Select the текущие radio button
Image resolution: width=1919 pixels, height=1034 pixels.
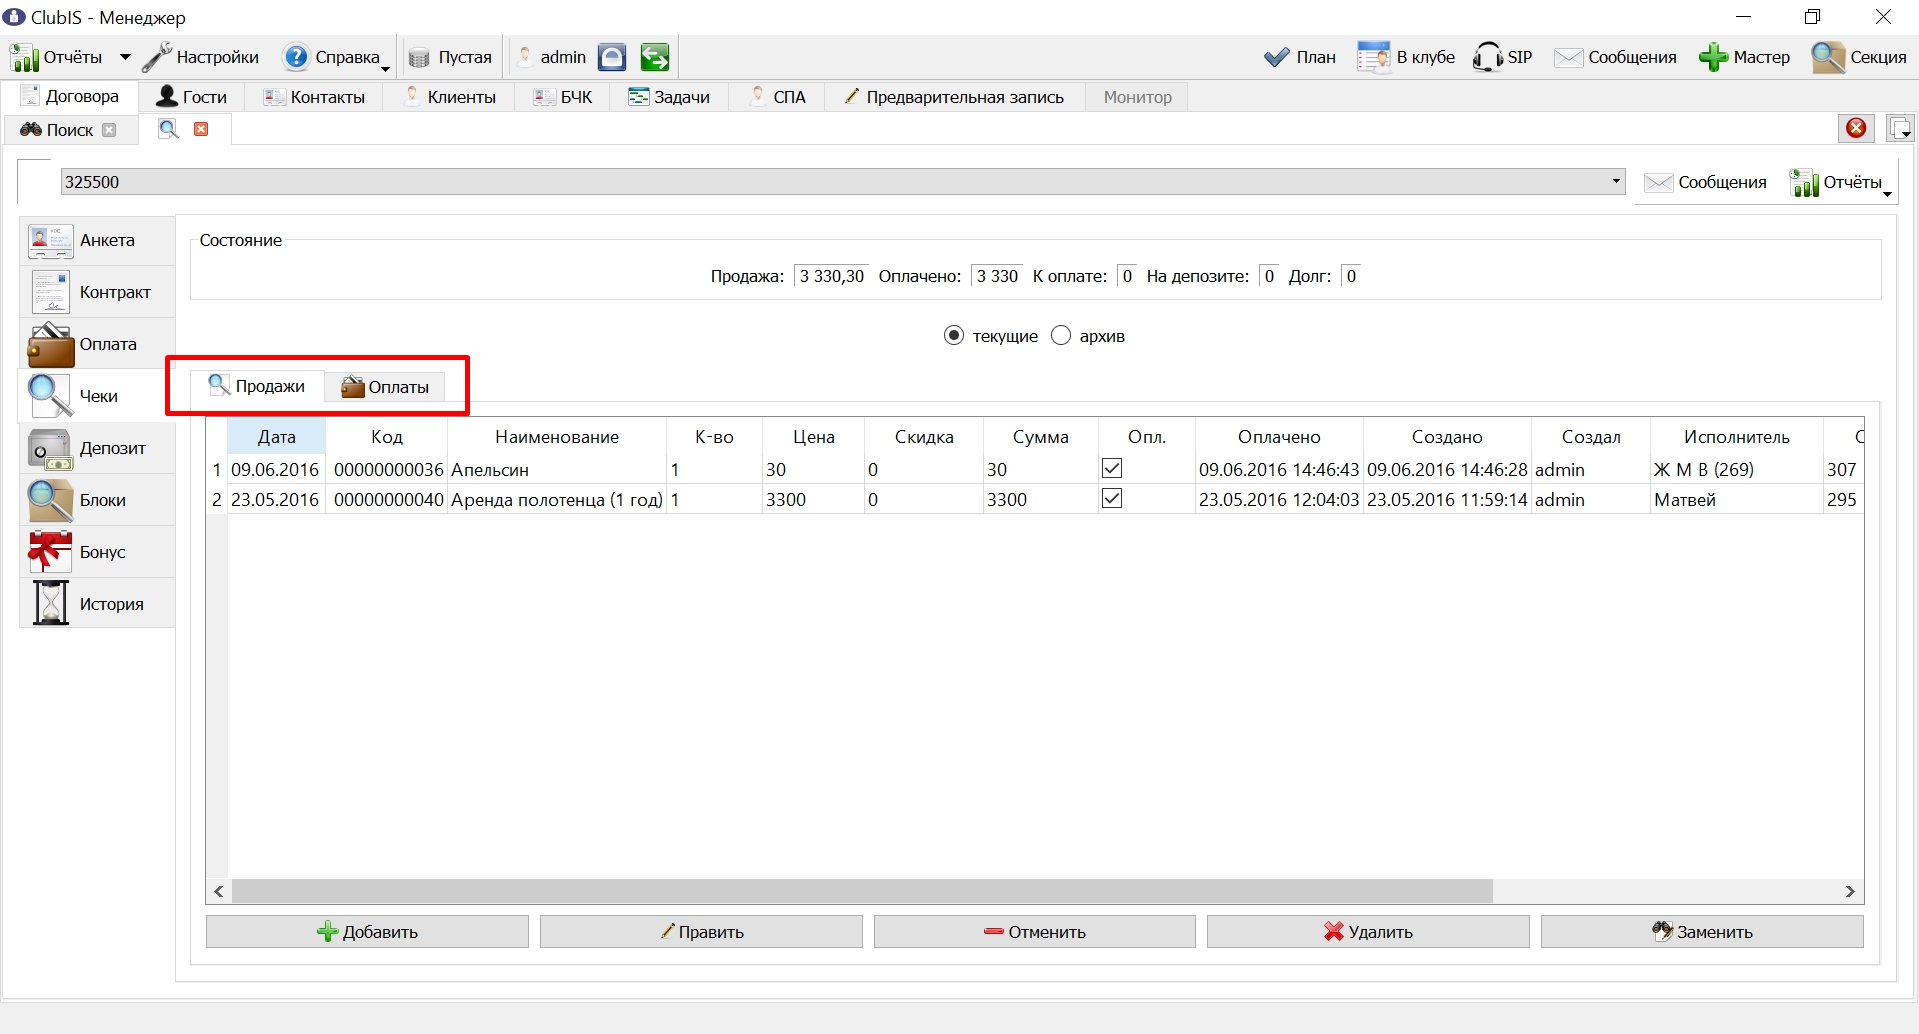[x=954, y=335]
